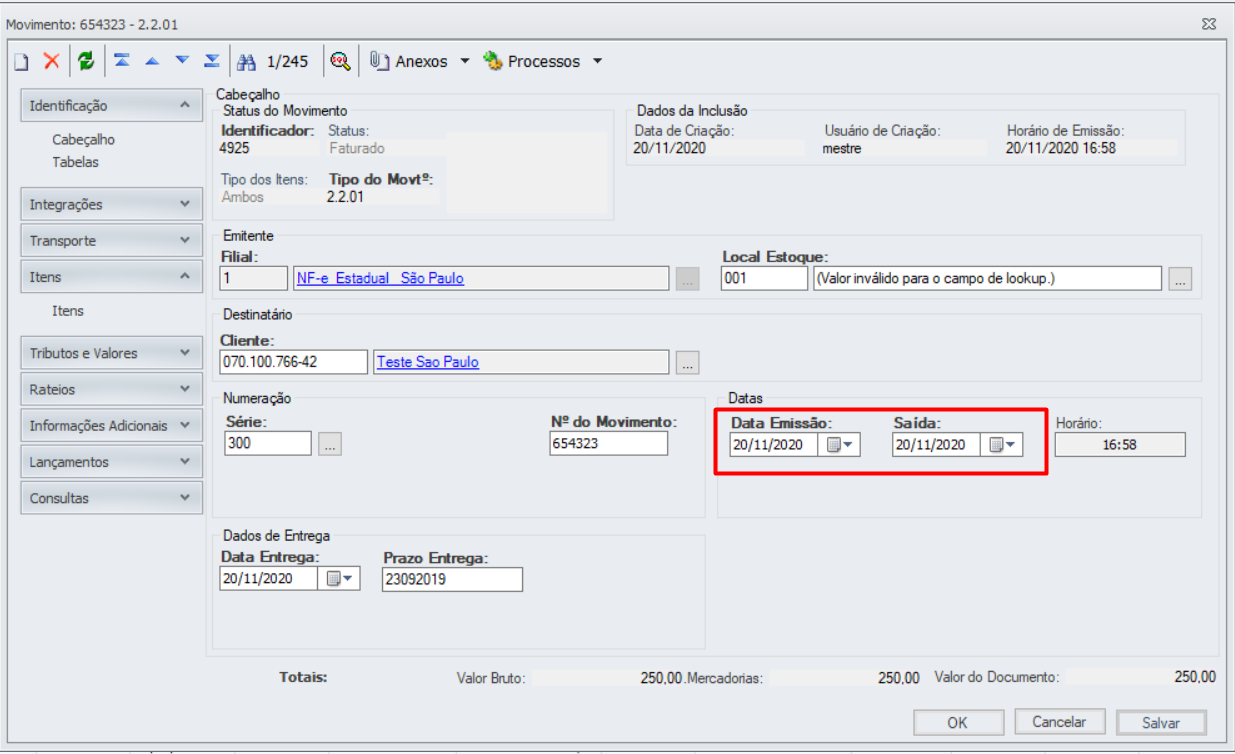The width and height of the screenshot is (1235, 754).
Task: Open the Data Emissão calendar dropdown
Action: coord(839,445)
